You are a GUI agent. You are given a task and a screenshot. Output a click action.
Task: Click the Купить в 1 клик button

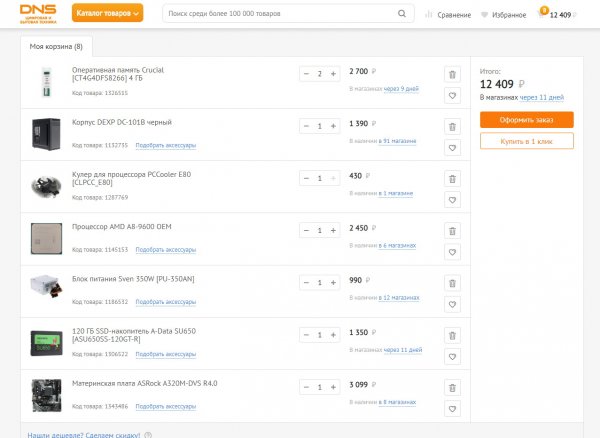coord(526,141)
